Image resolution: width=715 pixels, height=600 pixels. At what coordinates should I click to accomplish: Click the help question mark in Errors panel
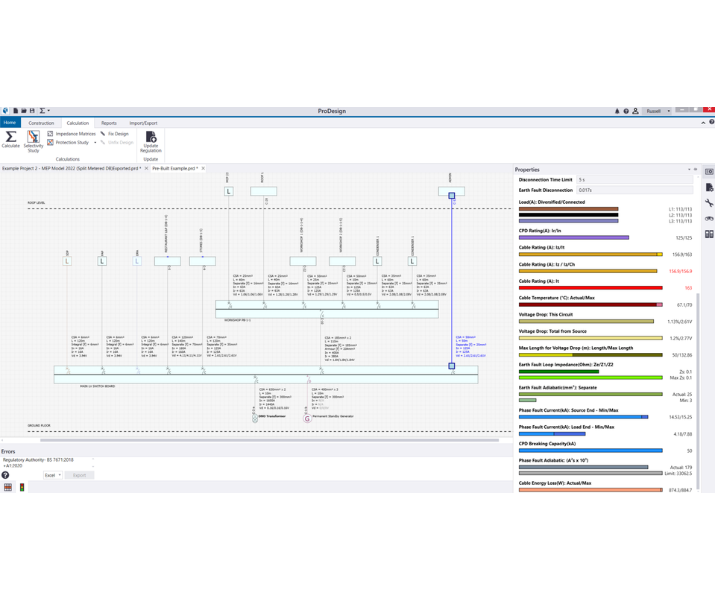pyautogui.click(x=5, y=475)
